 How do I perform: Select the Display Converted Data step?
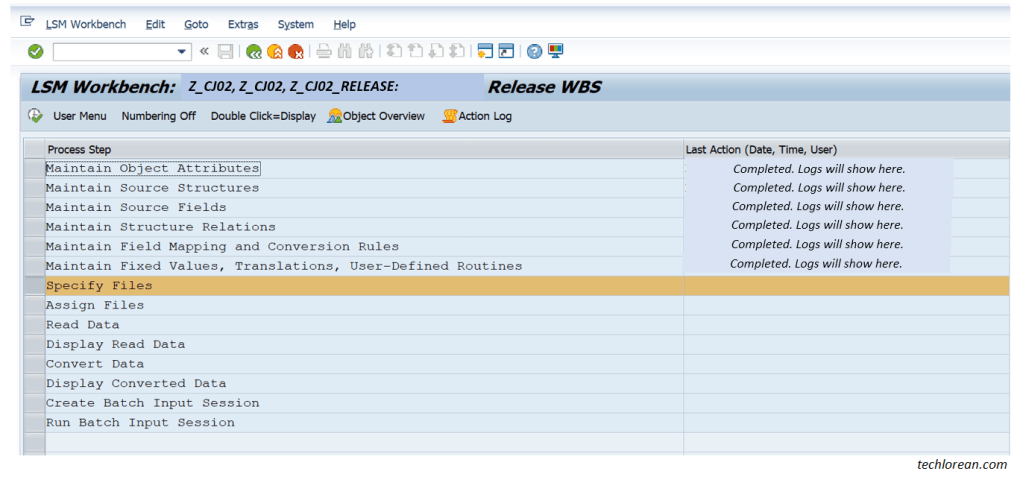coord(136,384)
